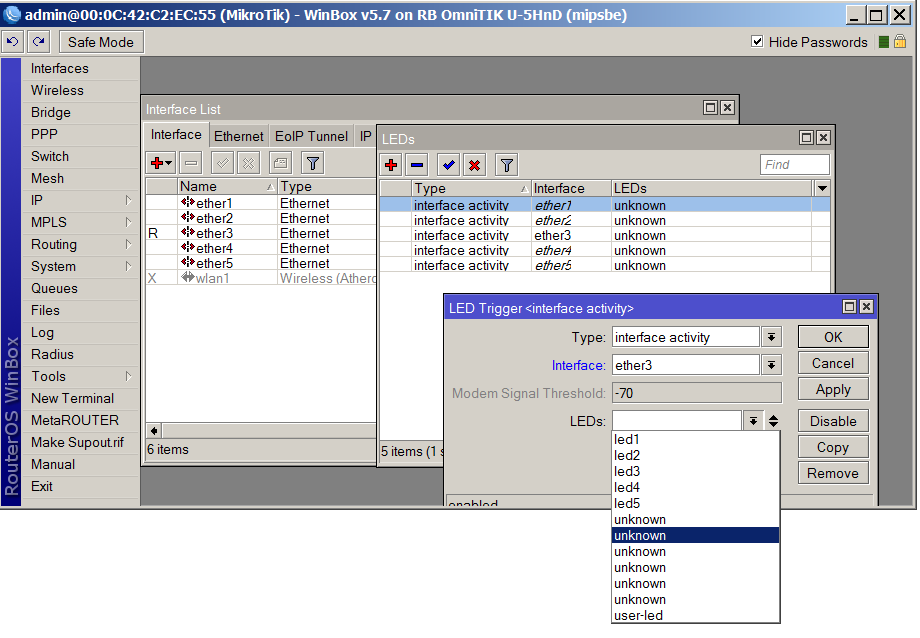Image resolution: width=920 pixels, height=638 pixels.
Task: Click Cancel in LED Trigger dialog
Action: pos(833,363)
